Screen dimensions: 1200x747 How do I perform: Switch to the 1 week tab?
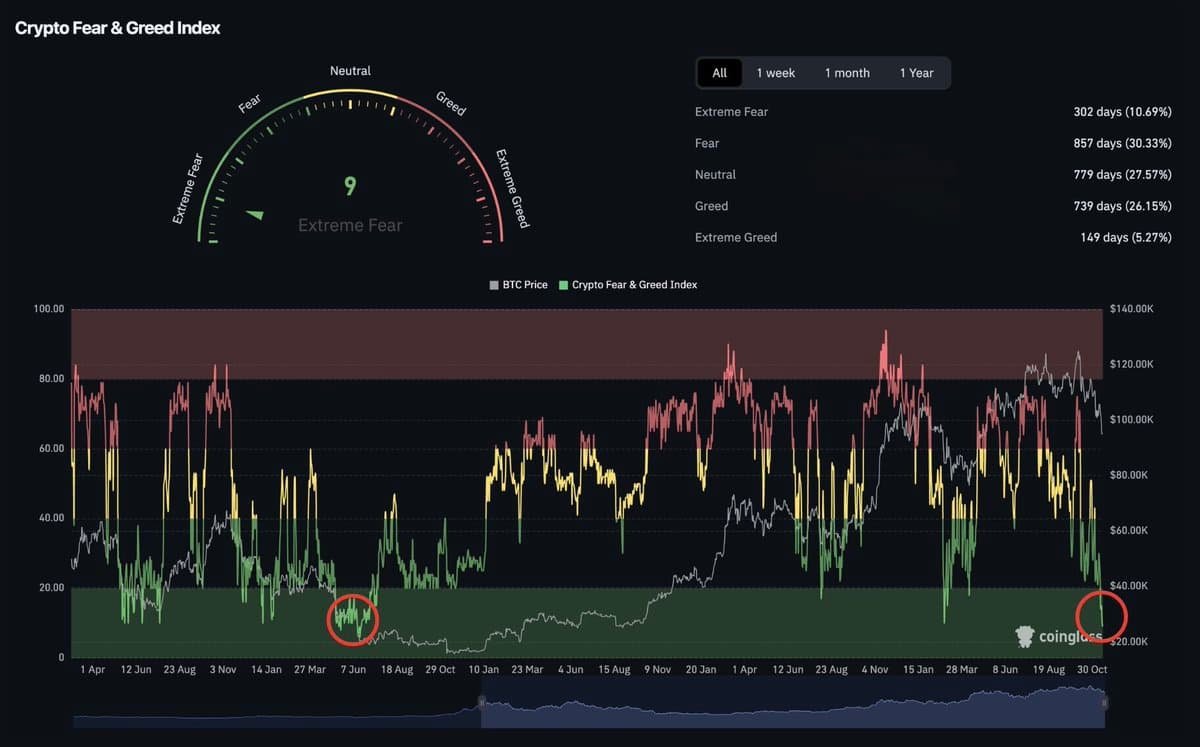click(775, 72)
